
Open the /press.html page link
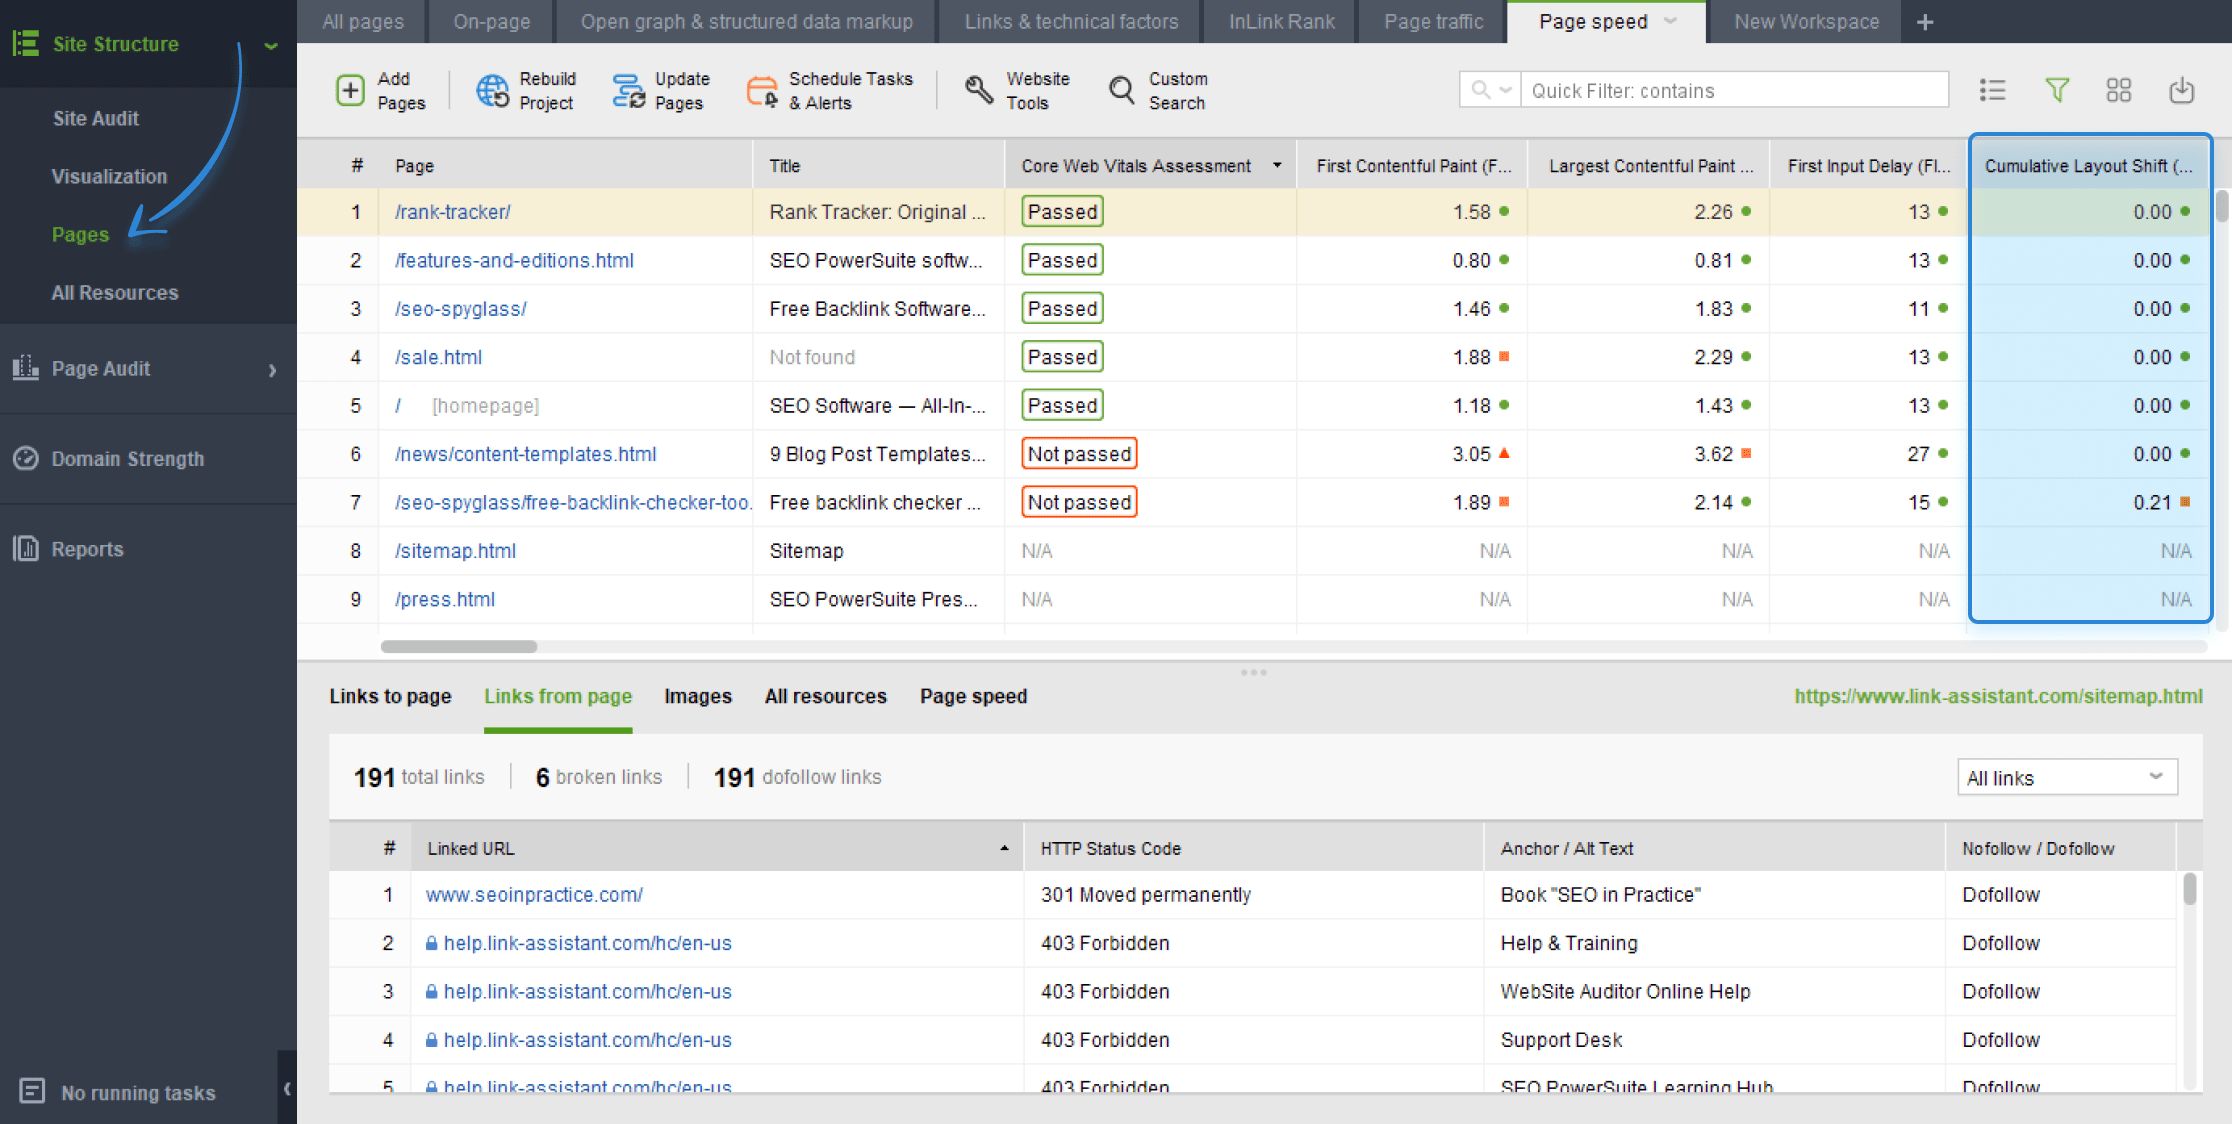pos(445,599)
